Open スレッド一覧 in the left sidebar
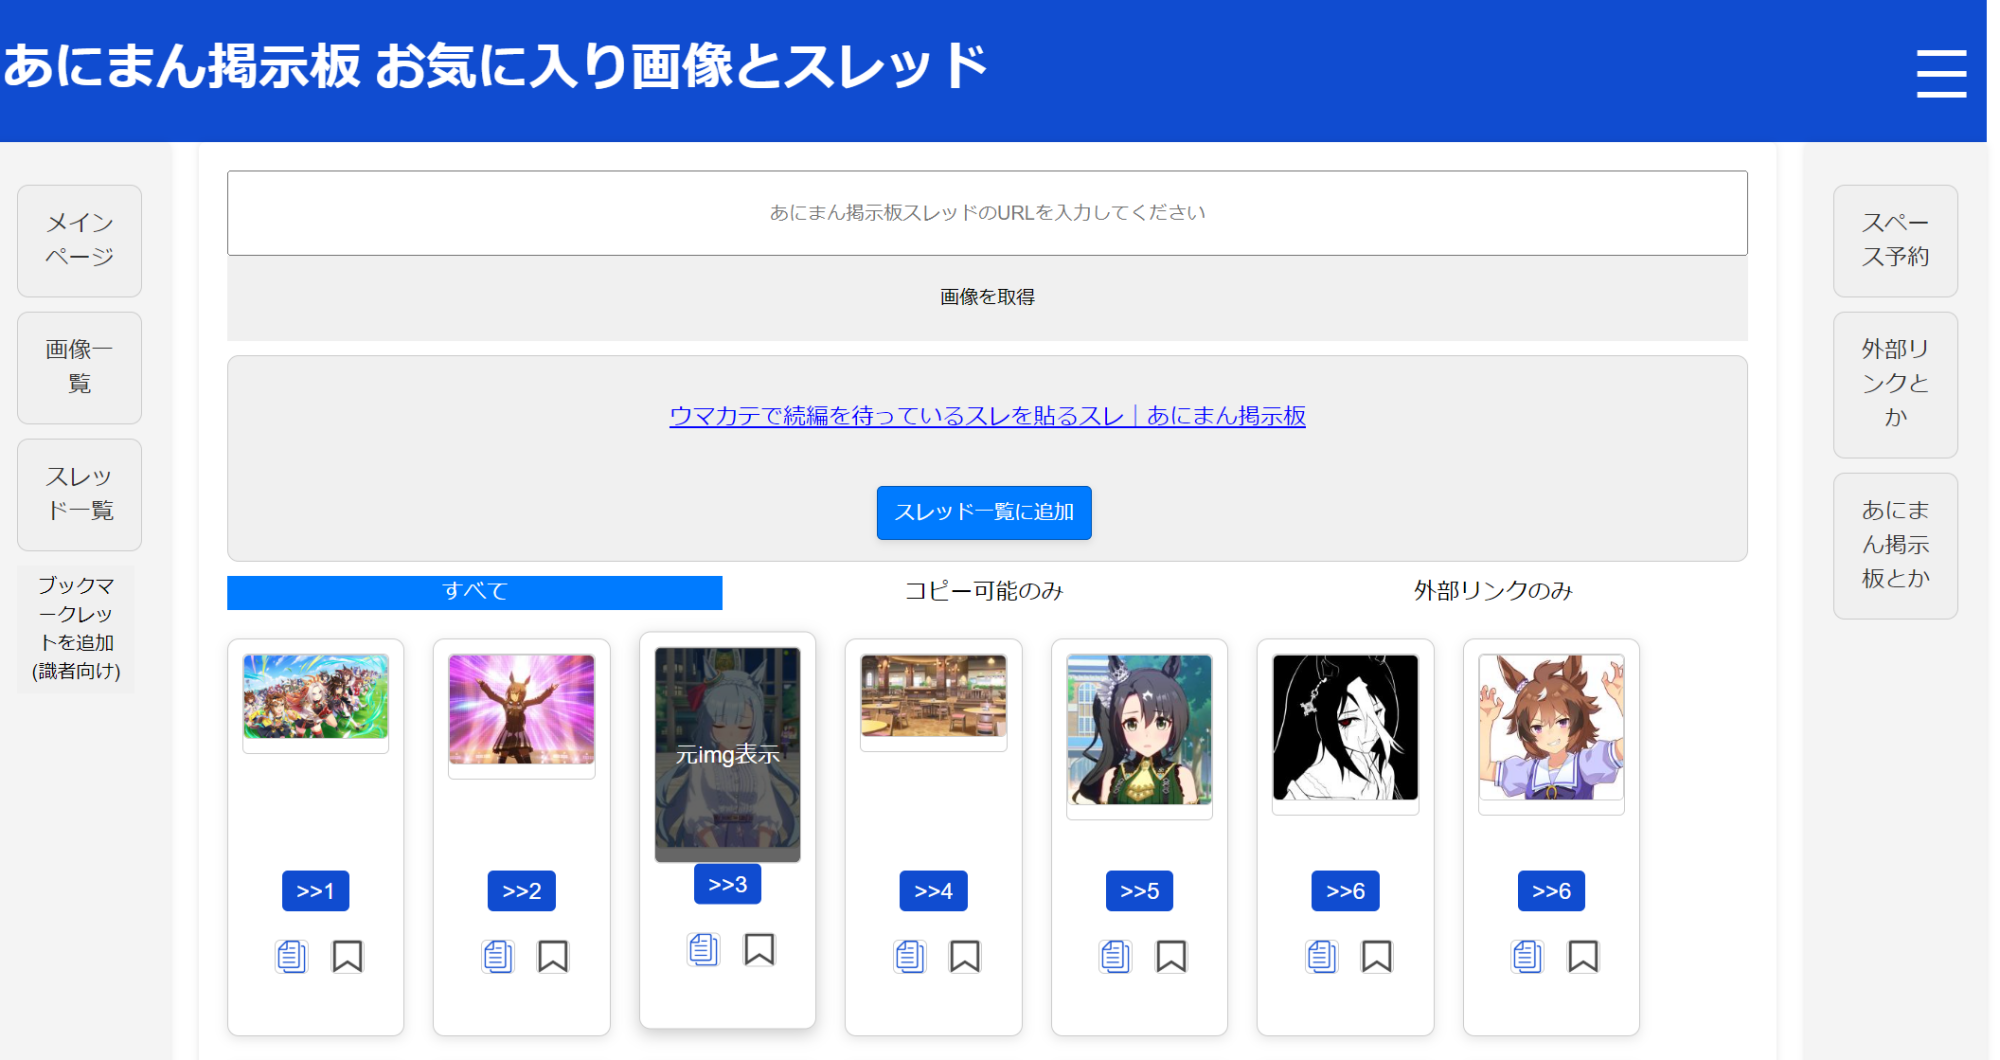 [x=80, y=495]
